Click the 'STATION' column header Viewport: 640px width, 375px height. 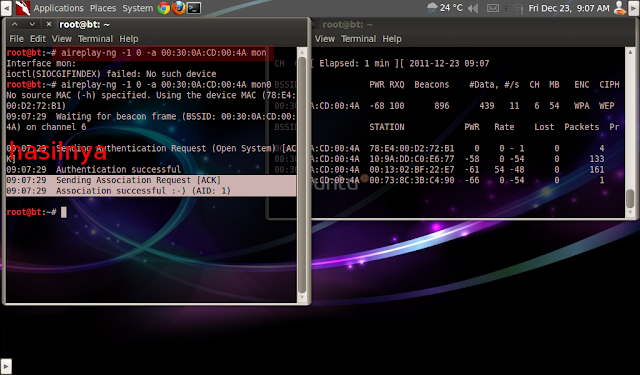(x=387, y=127)
